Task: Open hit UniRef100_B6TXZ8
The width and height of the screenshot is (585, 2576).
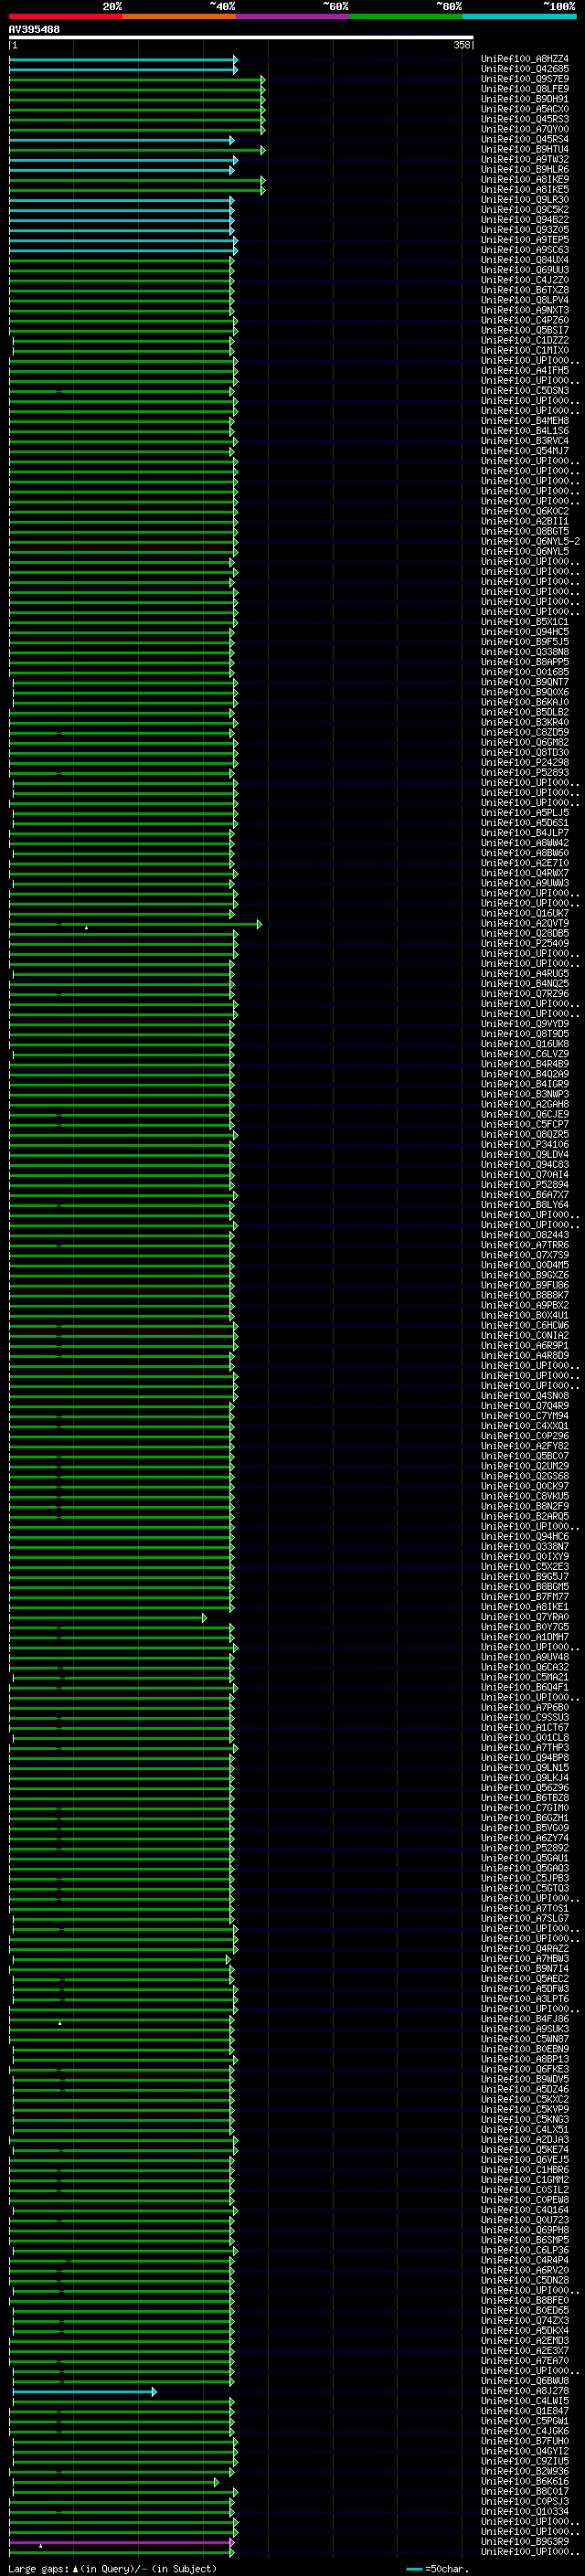Action: click(x=525, y=290)
